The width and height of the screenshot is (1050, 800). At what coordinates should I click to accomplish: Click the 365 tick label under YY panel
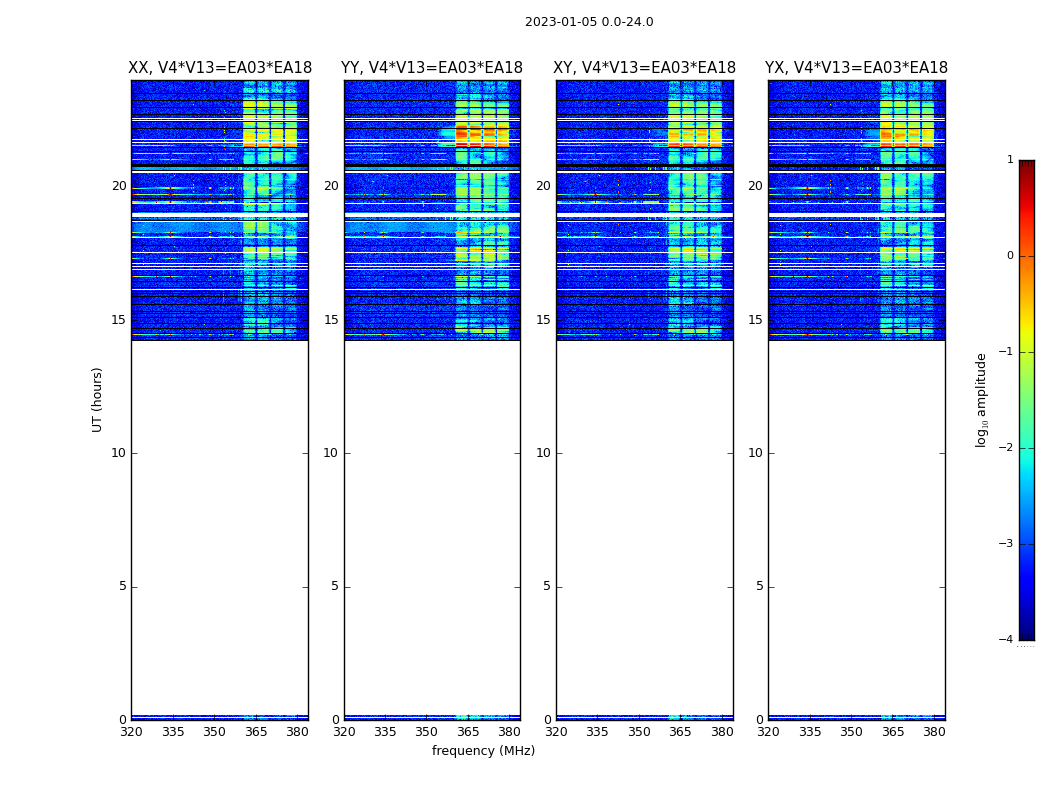tap(468, 732)
